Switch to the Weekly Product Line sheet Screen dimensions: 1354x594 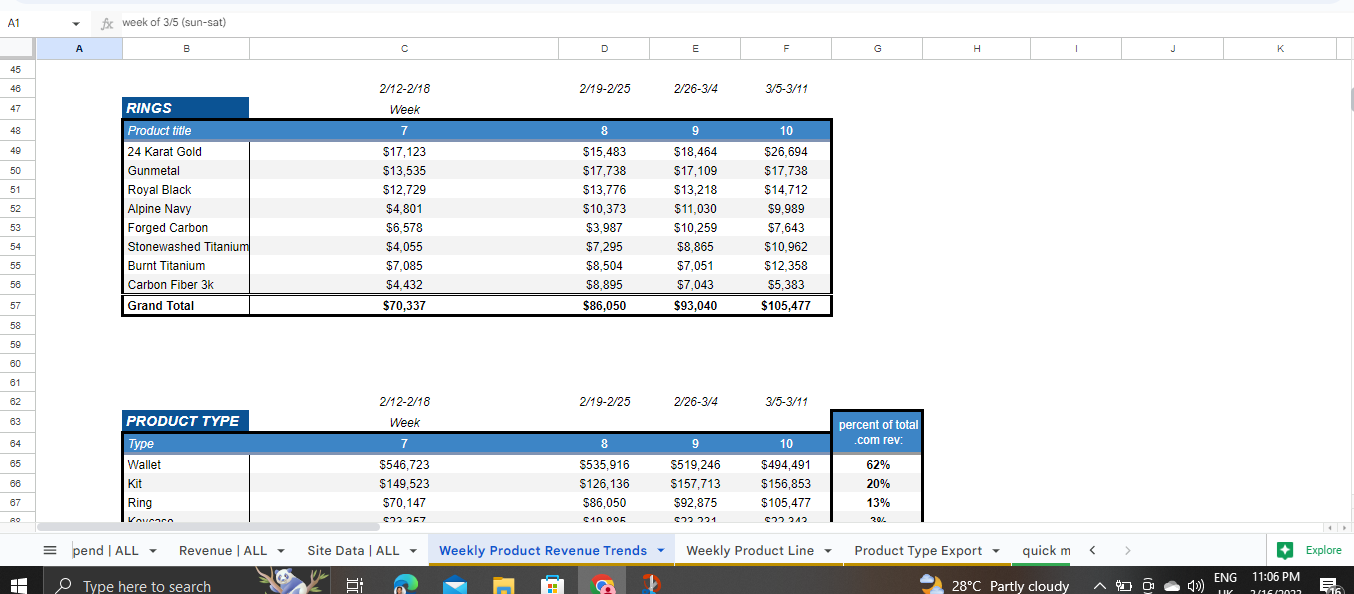click(x=749, y=550)
